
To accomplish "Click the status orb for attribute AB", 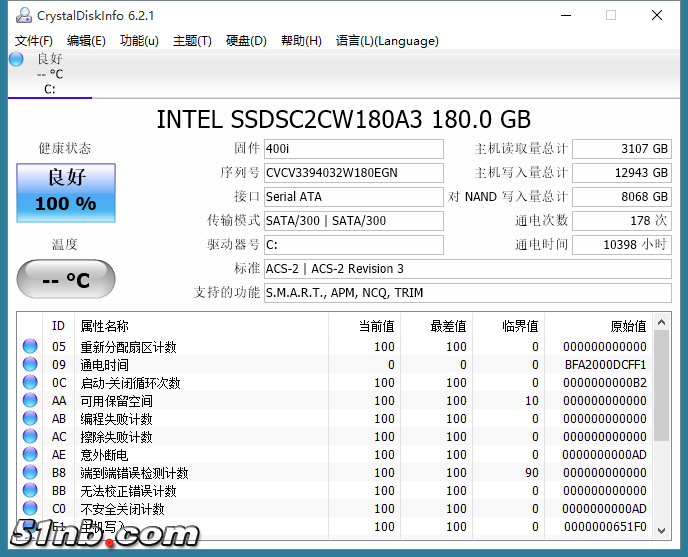I will click(x=30, y=418).
